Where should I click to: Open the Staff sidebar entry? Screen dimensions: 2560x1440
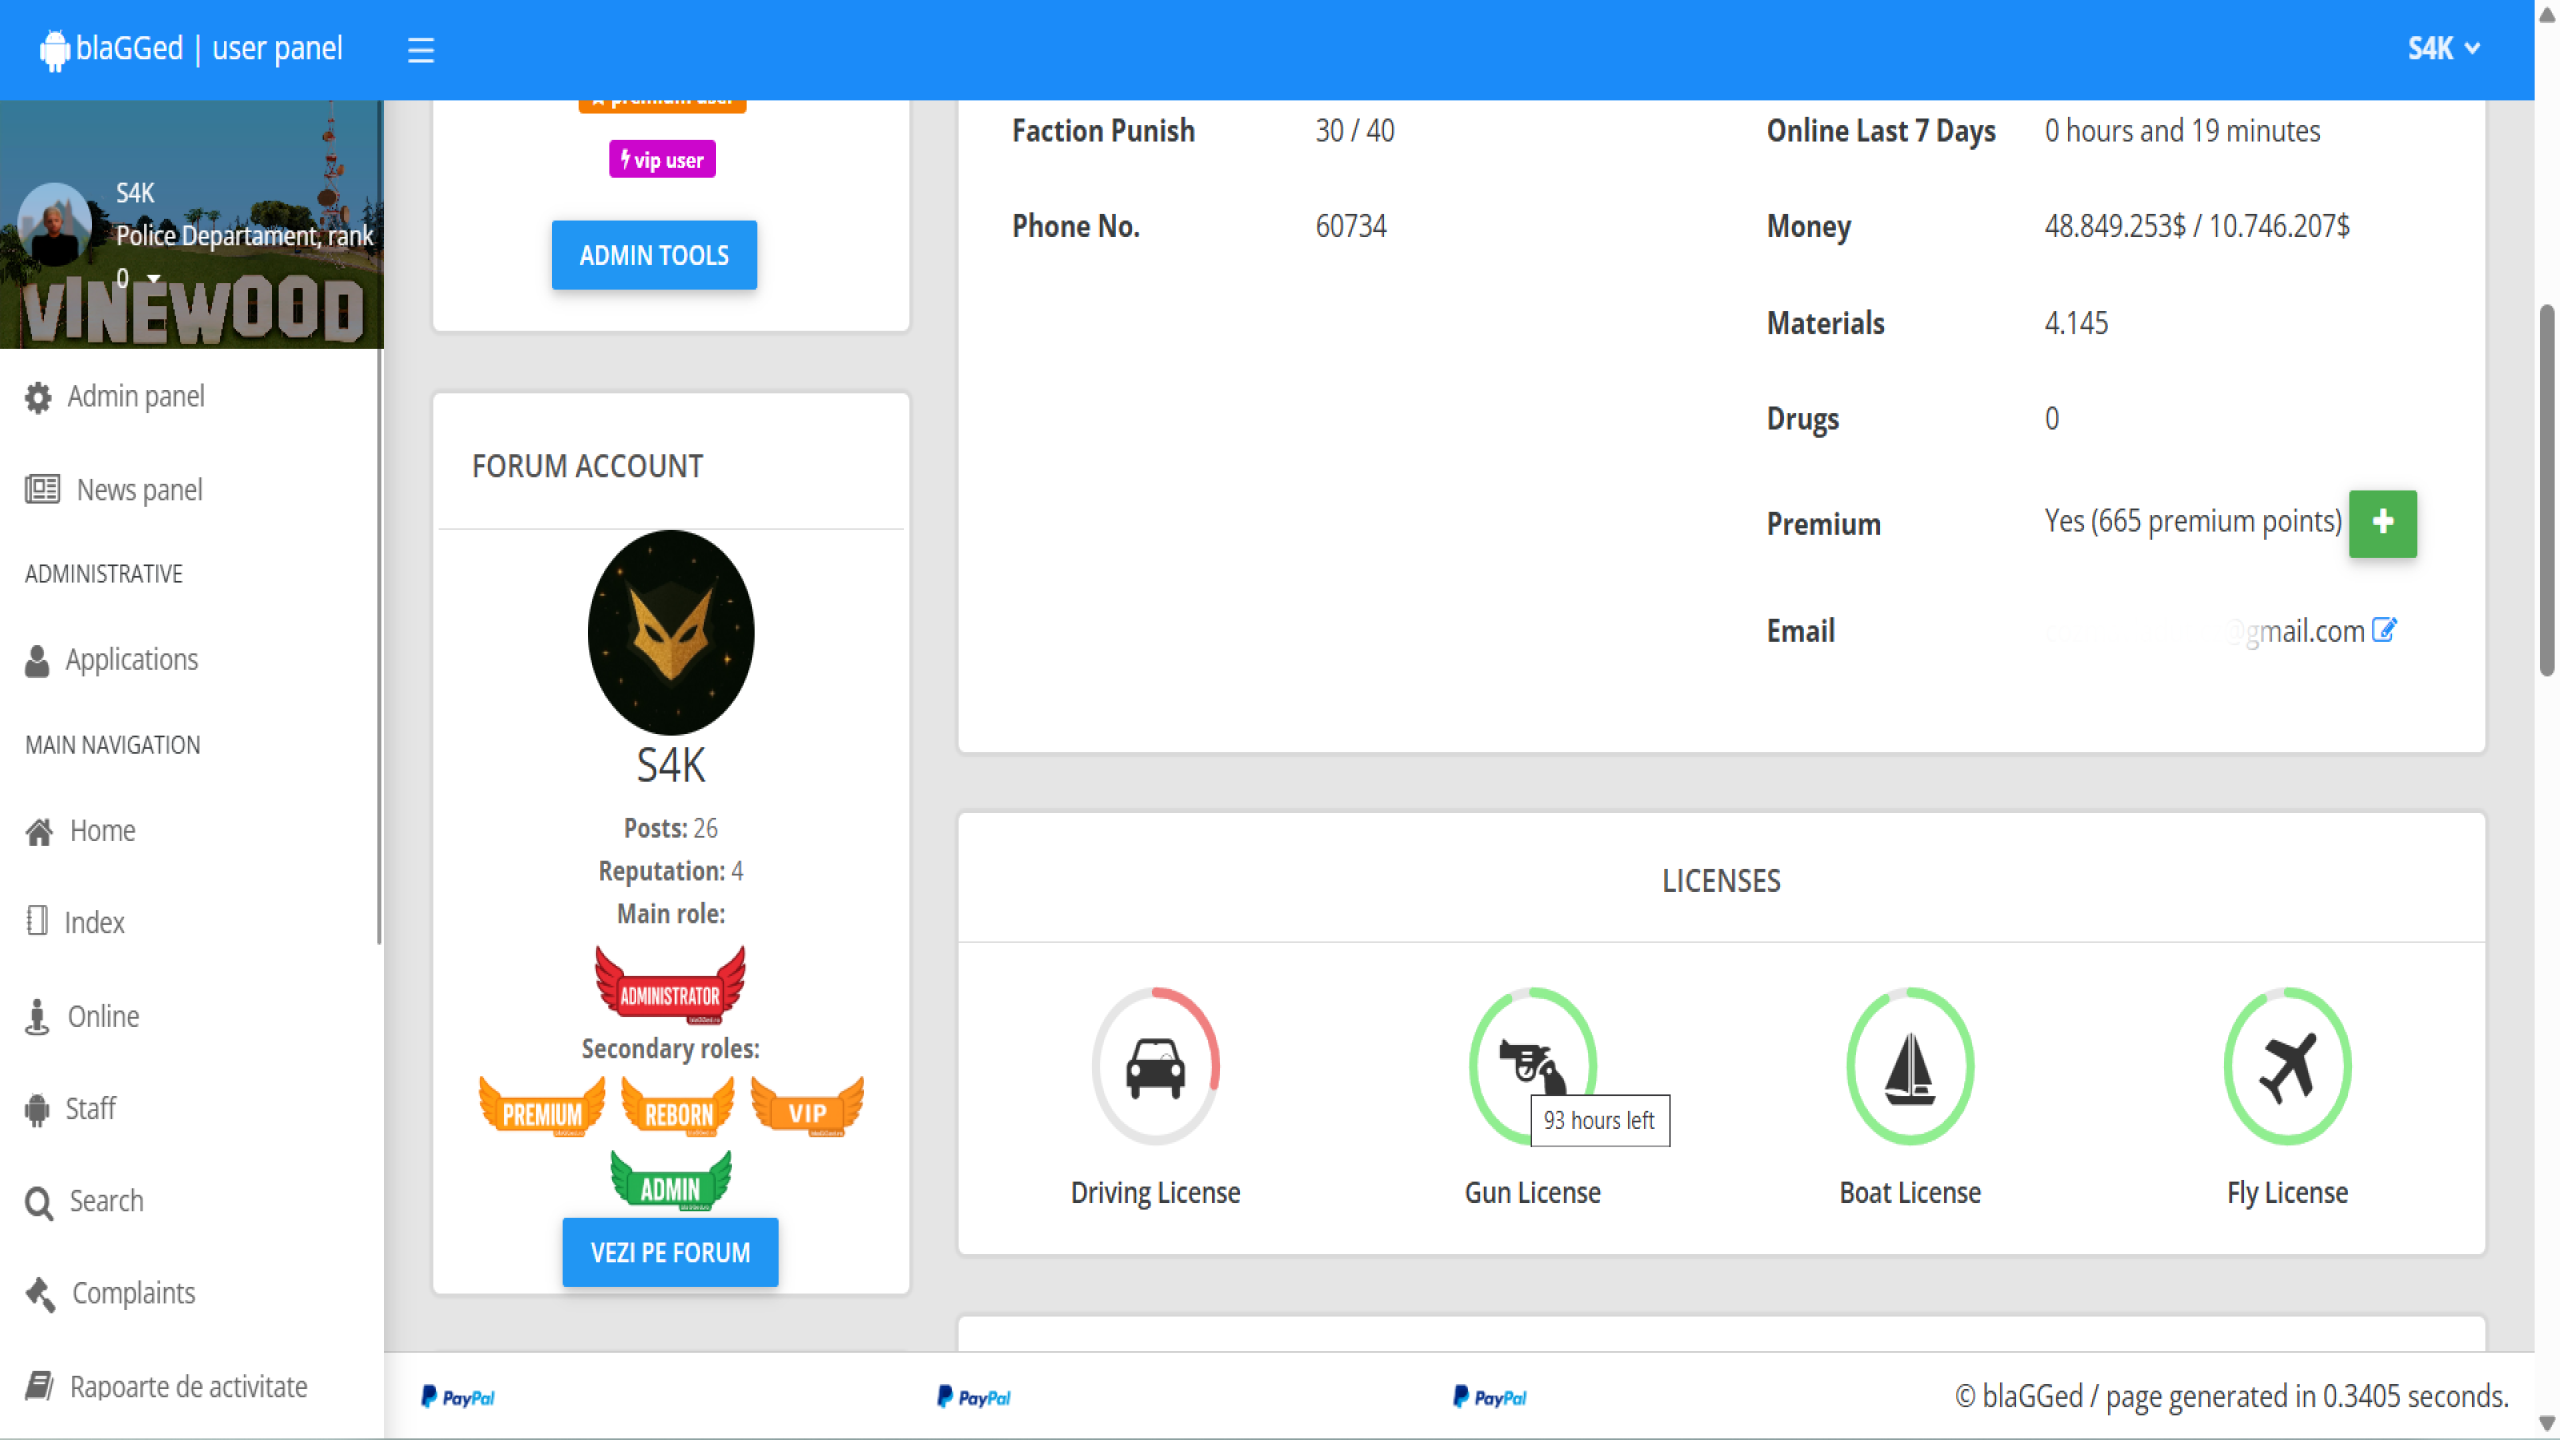coord(90,1108)
